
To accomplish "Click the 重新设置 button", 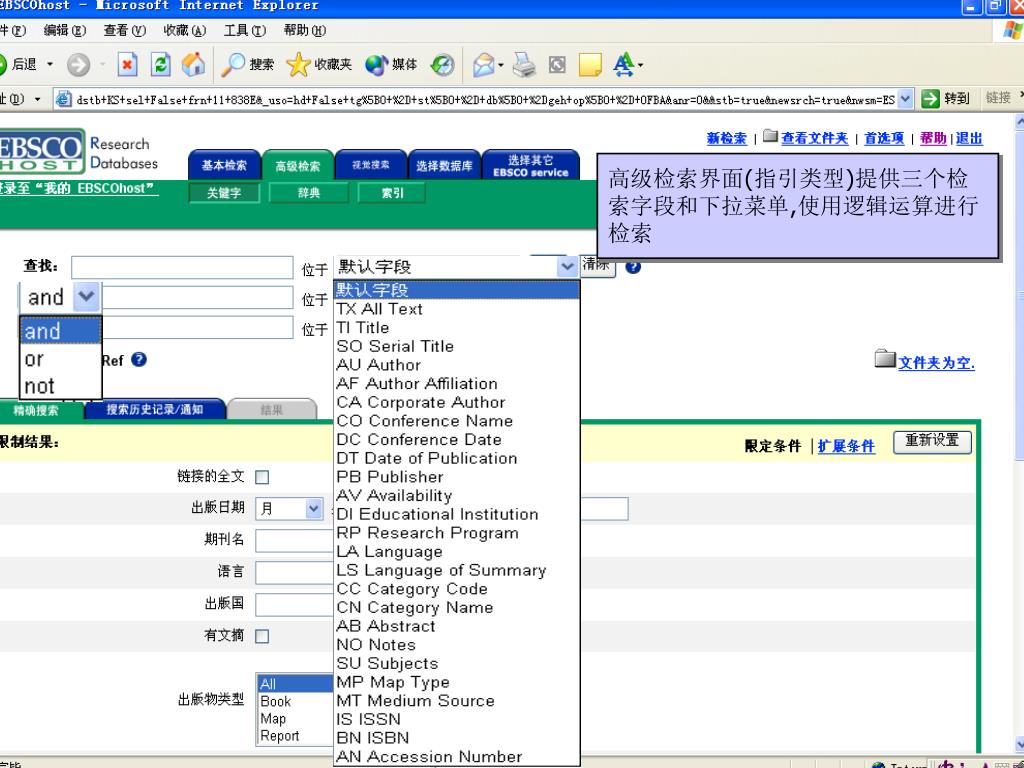I will (x=932, y=441).
